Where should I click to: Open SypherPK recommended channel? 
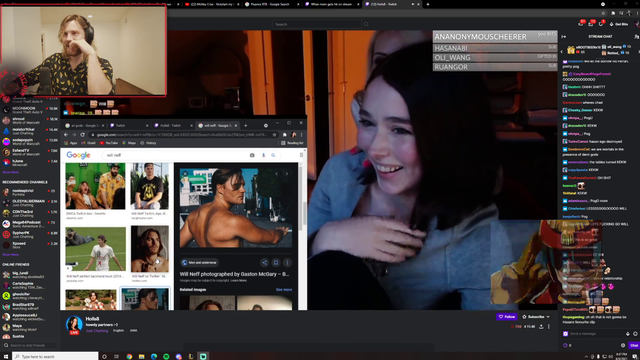click(29, 235)
